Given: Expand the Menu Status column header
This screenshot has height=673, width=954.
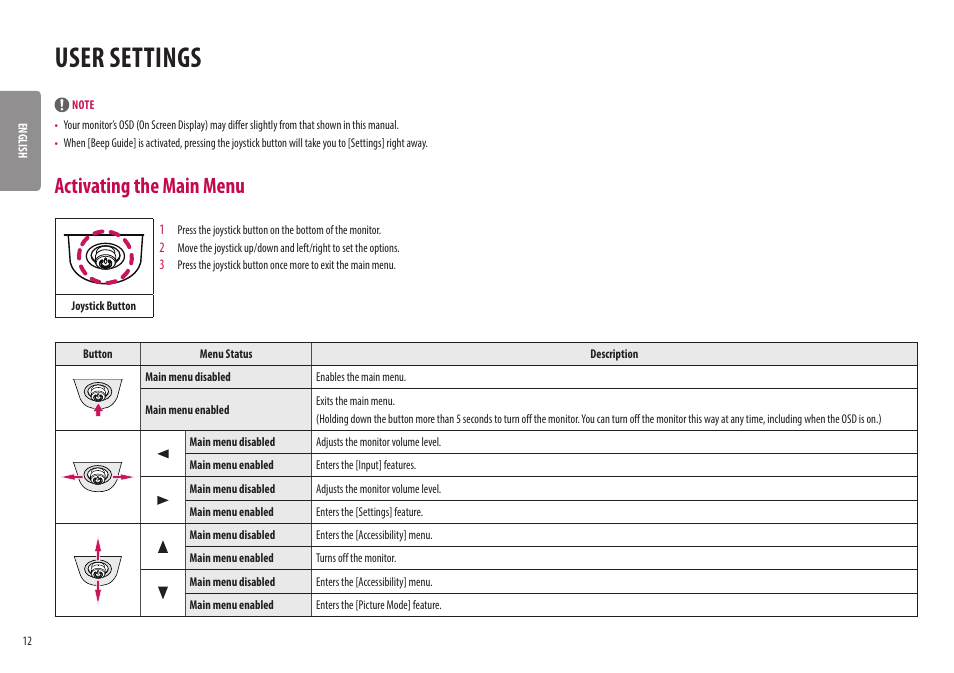Looking at the screenshot, I should point(225,354).
